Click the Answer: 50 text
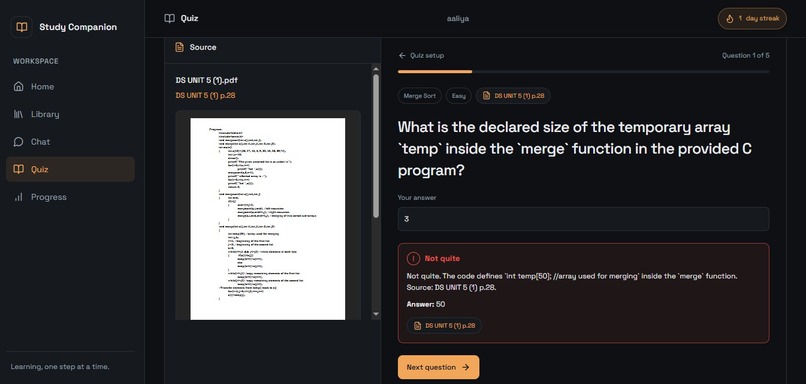 426,304
